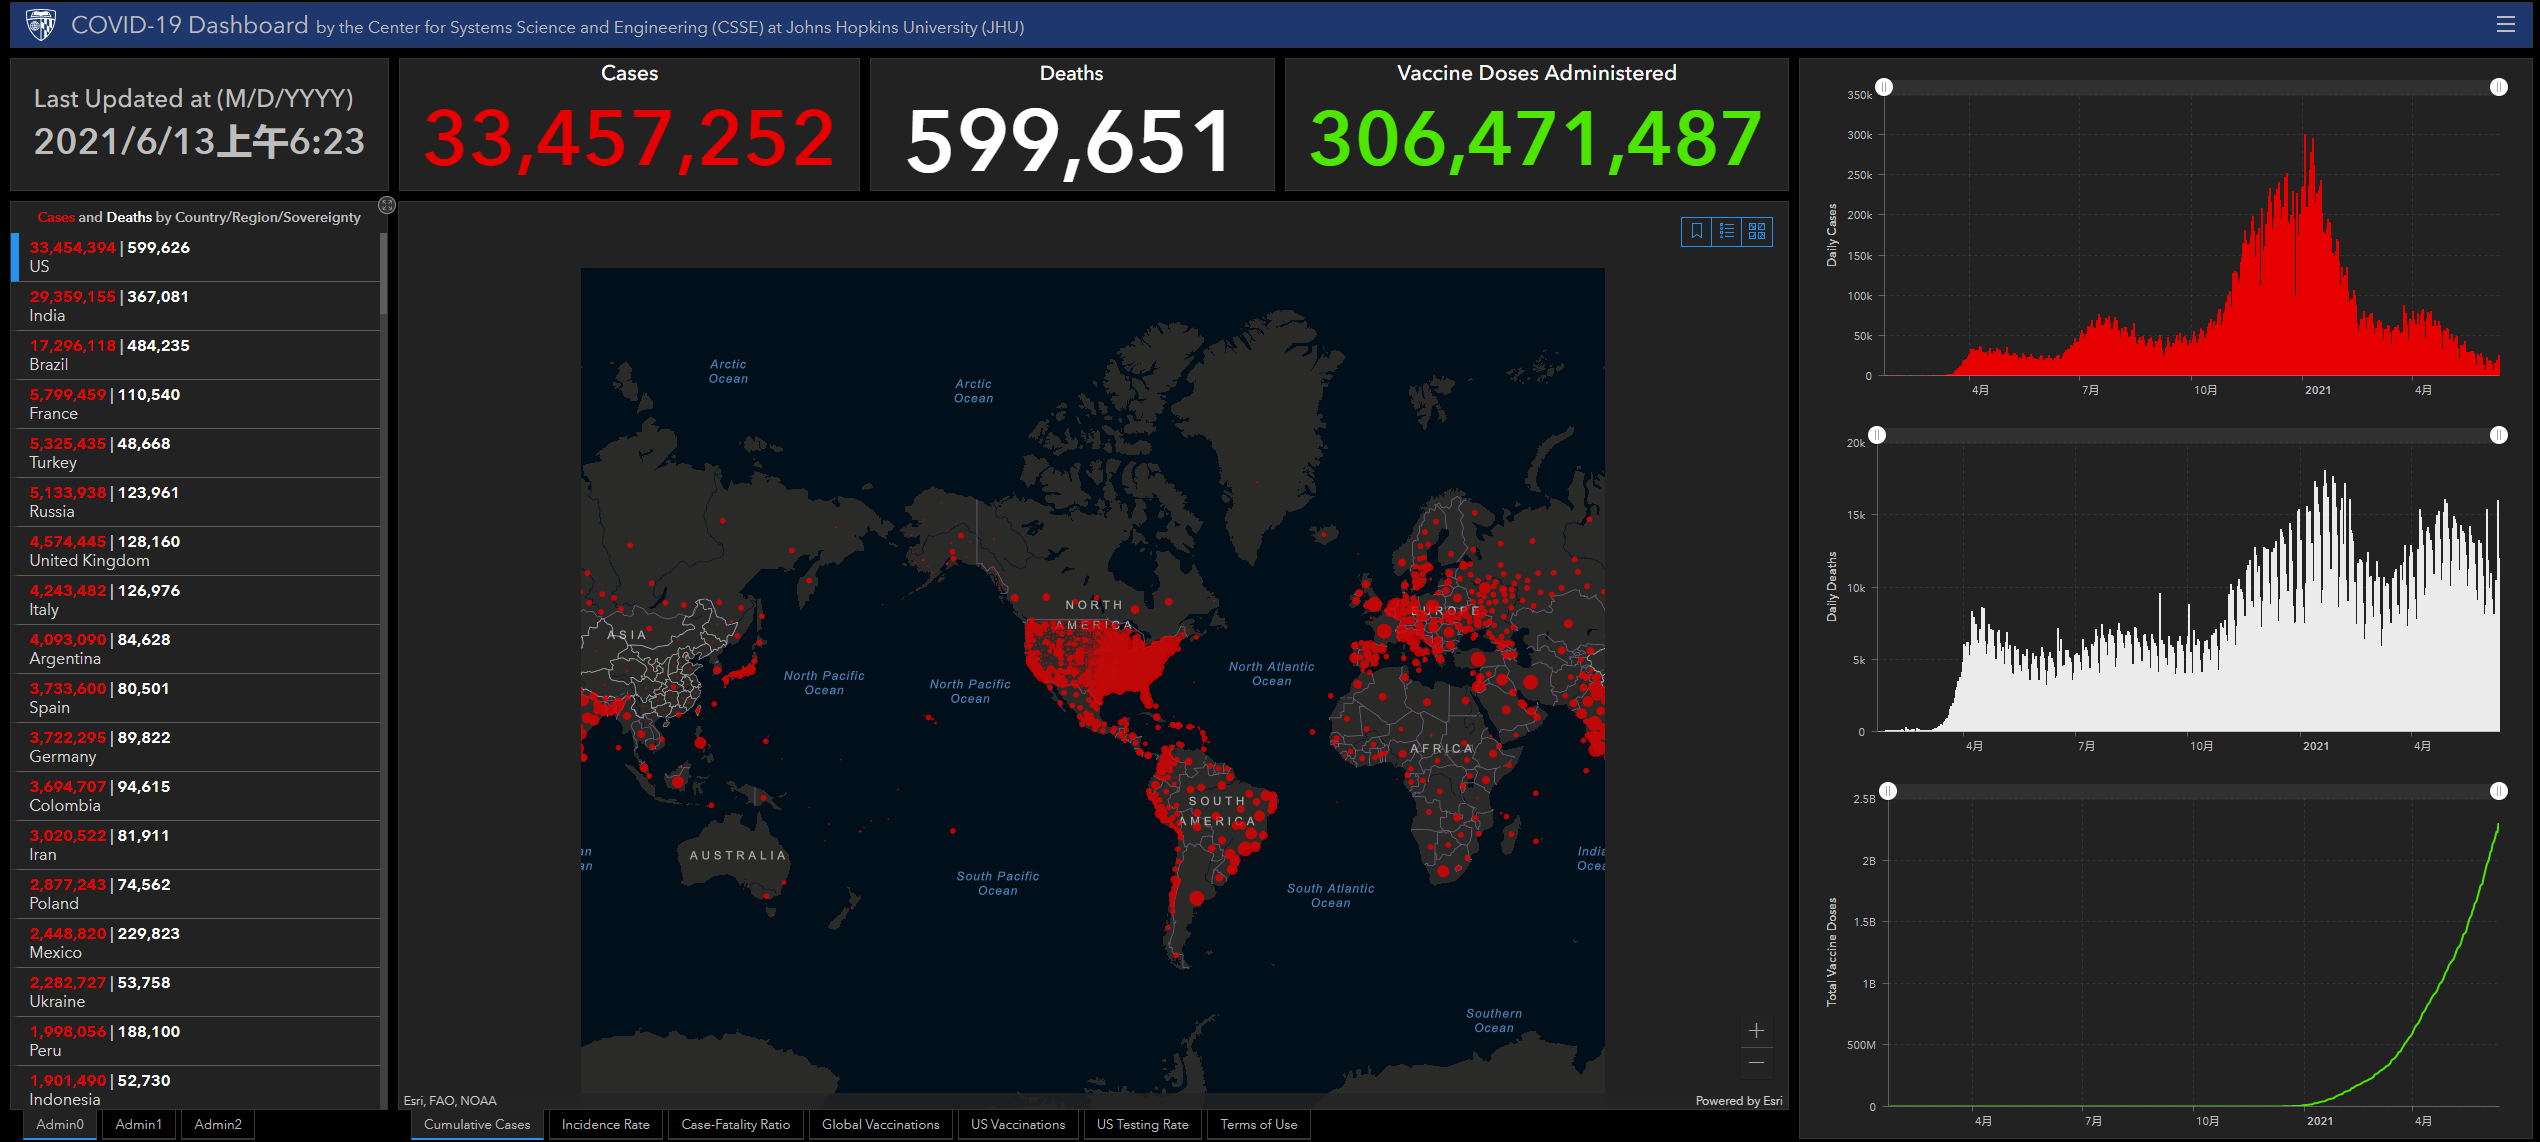The image size is (2540, 1142).
Task: Open the Terms of Use tab
Action: tap(1258, 1124)
